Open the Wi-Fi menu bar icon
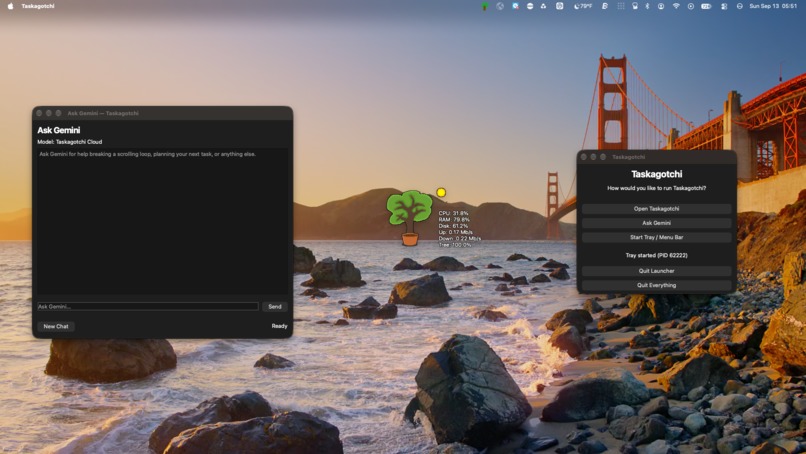 coord(676,6)
